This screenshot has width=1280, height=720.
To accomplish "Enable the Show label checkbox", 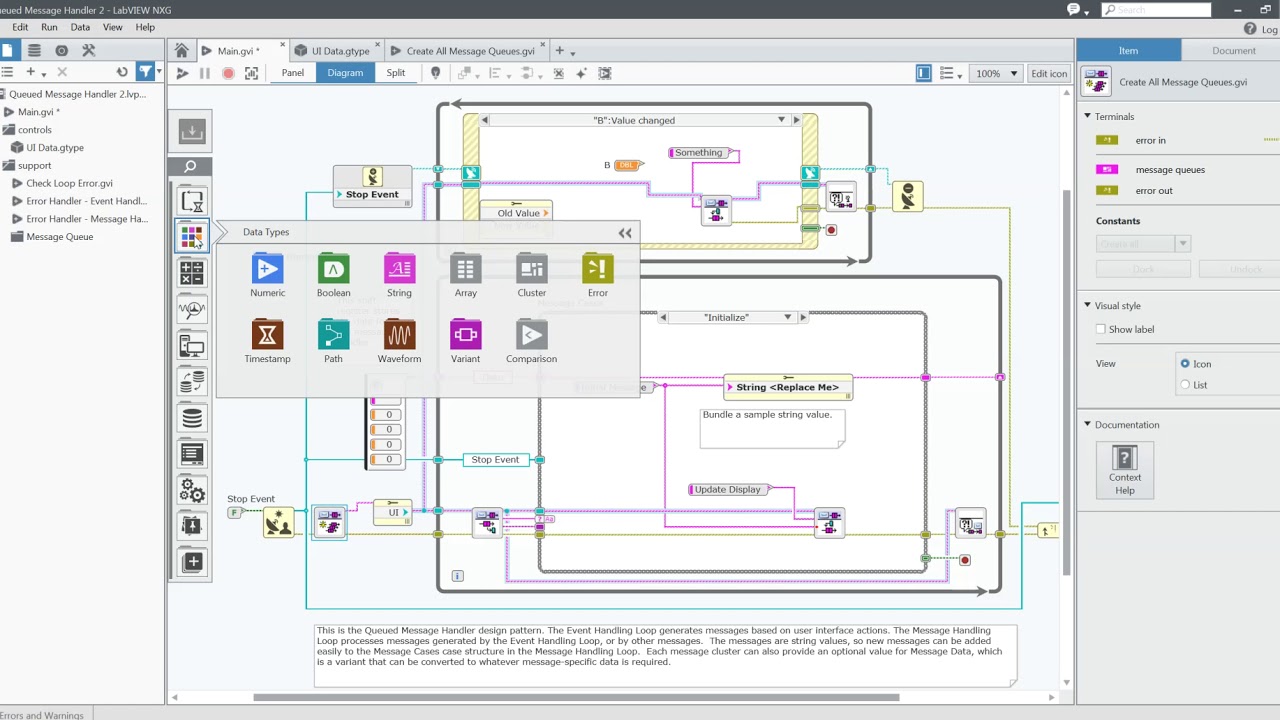I will (x=1101, y=329).
